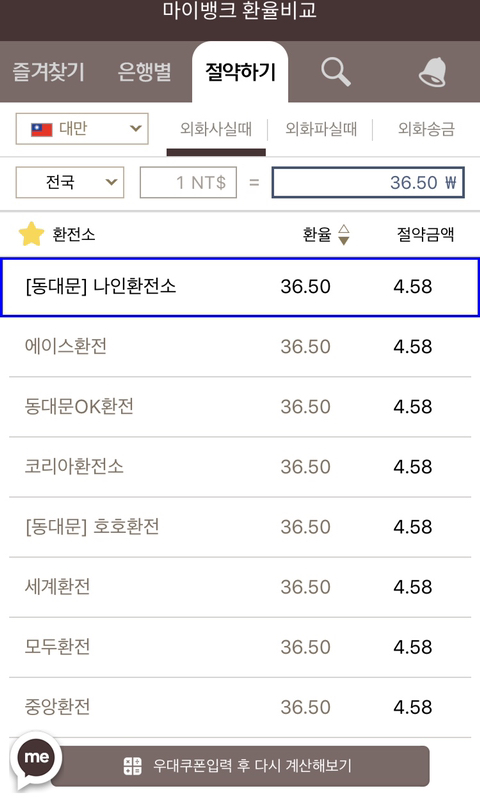480x798 pixels.
Task: Tap the yellow favorites star icon
Action: click(x=31, y=234)
